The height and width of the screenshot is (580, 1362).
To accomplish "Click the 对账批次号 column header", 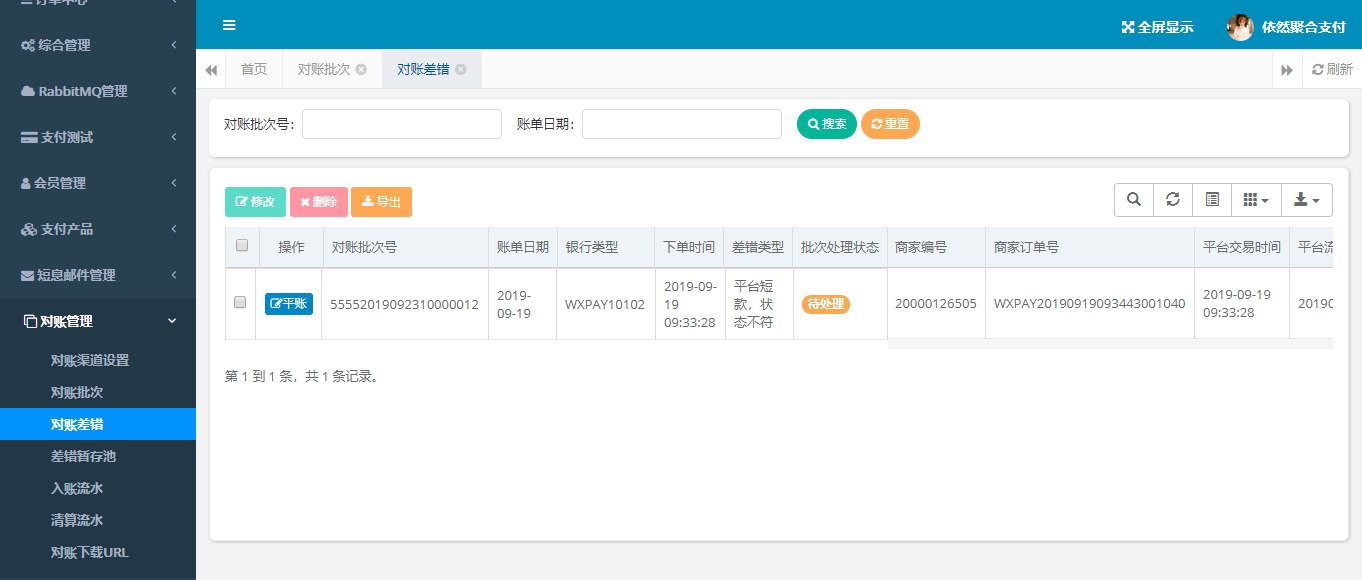I will 405,247.
